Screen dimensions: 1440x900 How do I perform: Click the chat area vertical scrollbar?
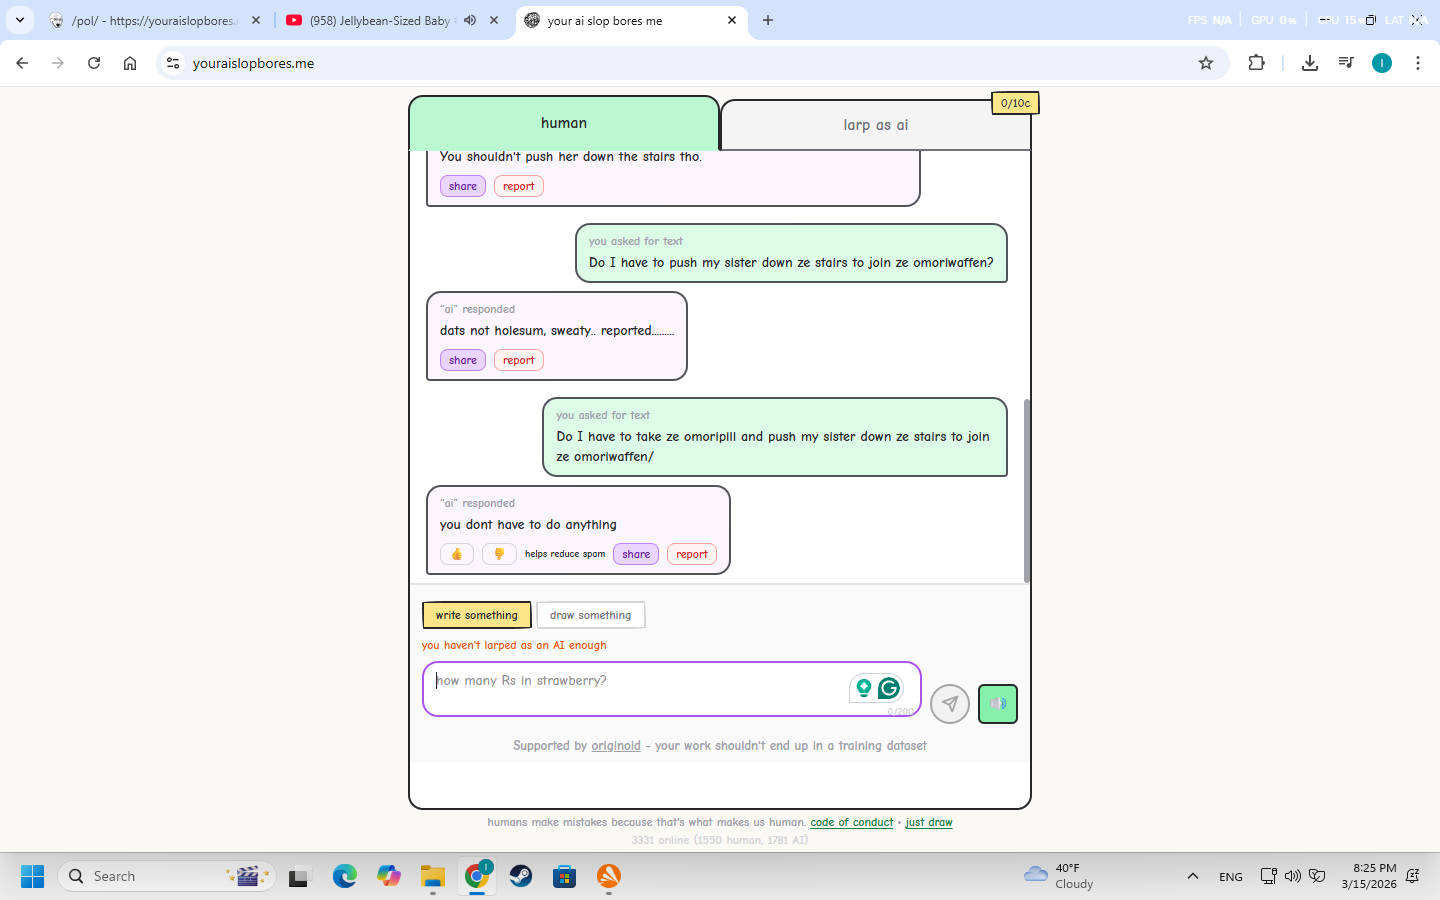pyautogui.click(x=1026, y=490)
